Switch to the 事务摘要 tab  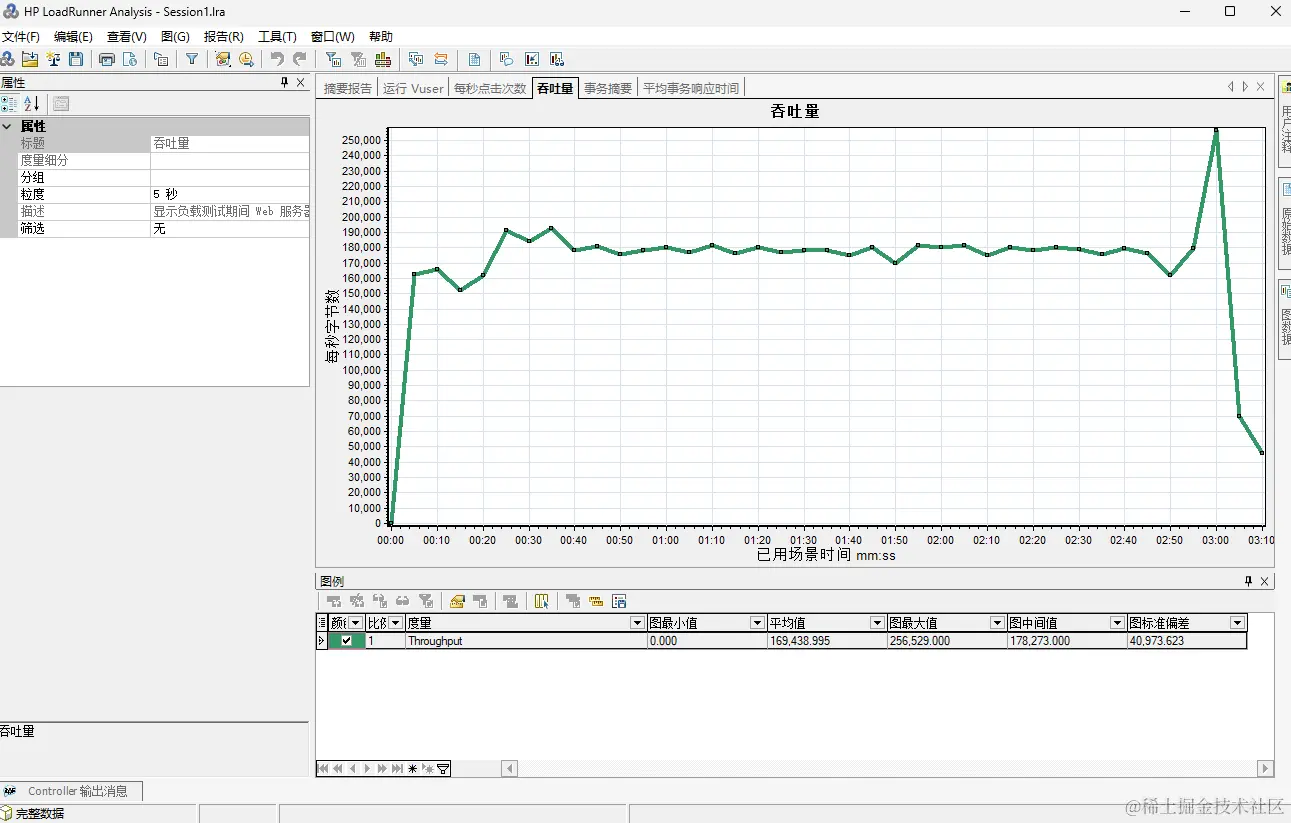coord(608,88)
